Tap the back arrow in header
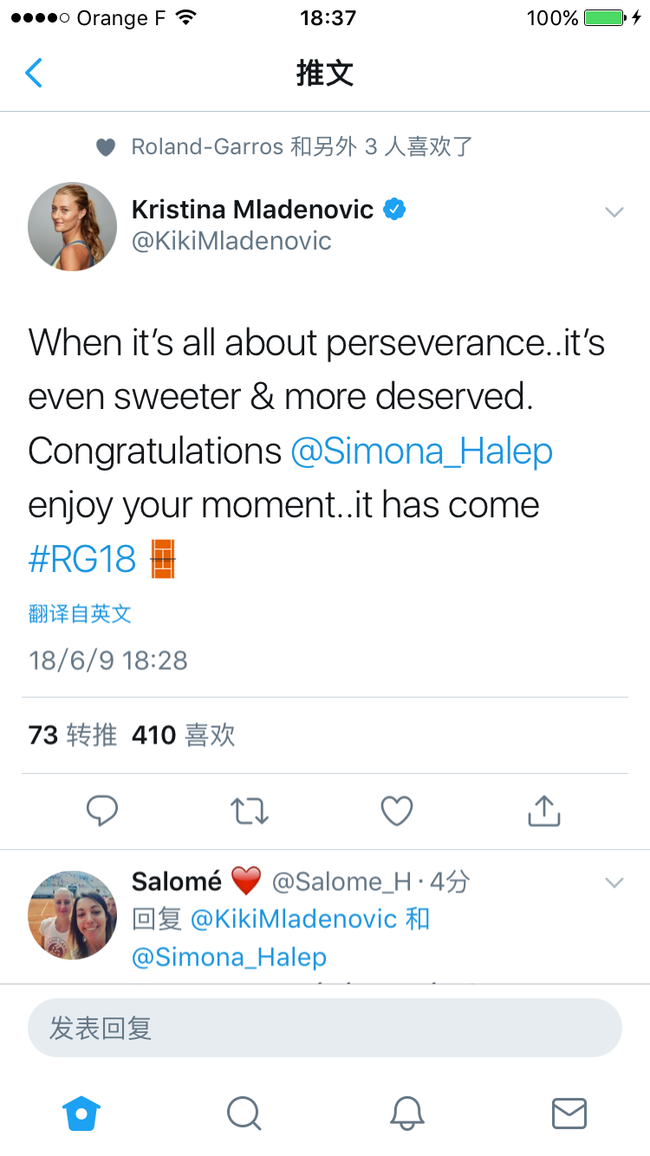650x1156 pixels. [34, 73]
